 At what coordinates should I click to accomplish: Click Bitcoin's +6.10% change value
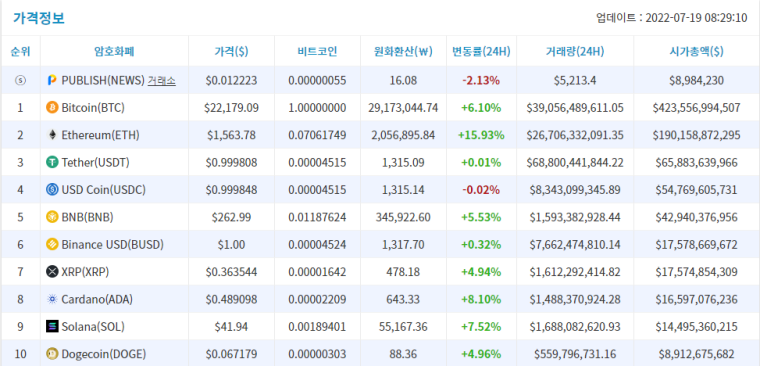click(481, 108)
